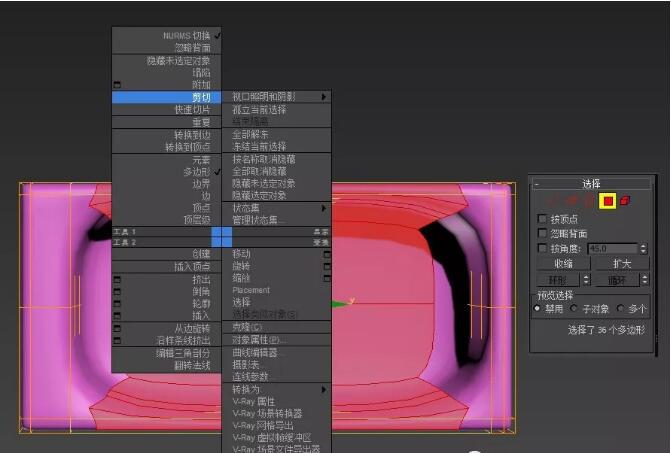The image size is (671, 453).
Task: Tick 忽略背面 checkbox in selection panel
Action: click(542, 233)
